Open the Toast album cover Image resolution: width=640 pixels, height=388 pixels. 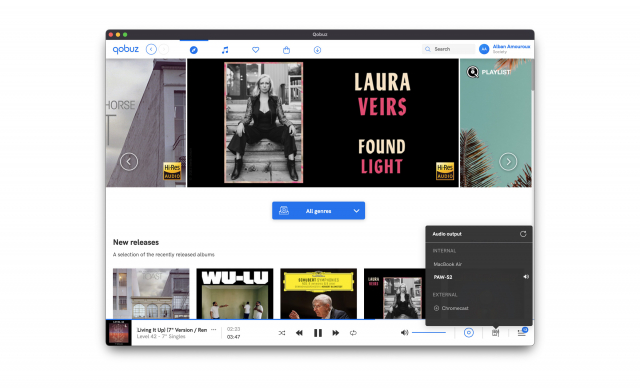point(151,293)
